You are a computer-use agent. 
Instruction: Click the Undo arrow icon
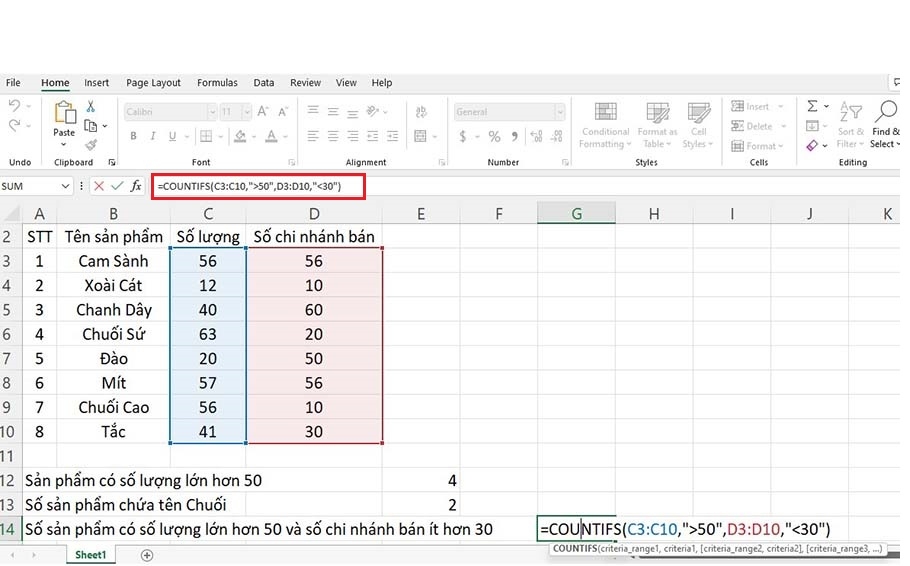tap(14, 106)
